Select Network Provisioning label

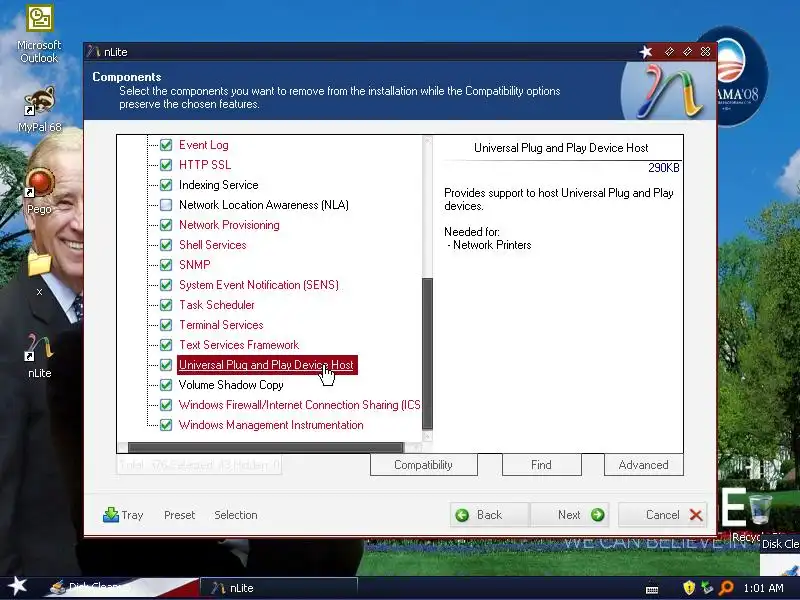[229, 225]
